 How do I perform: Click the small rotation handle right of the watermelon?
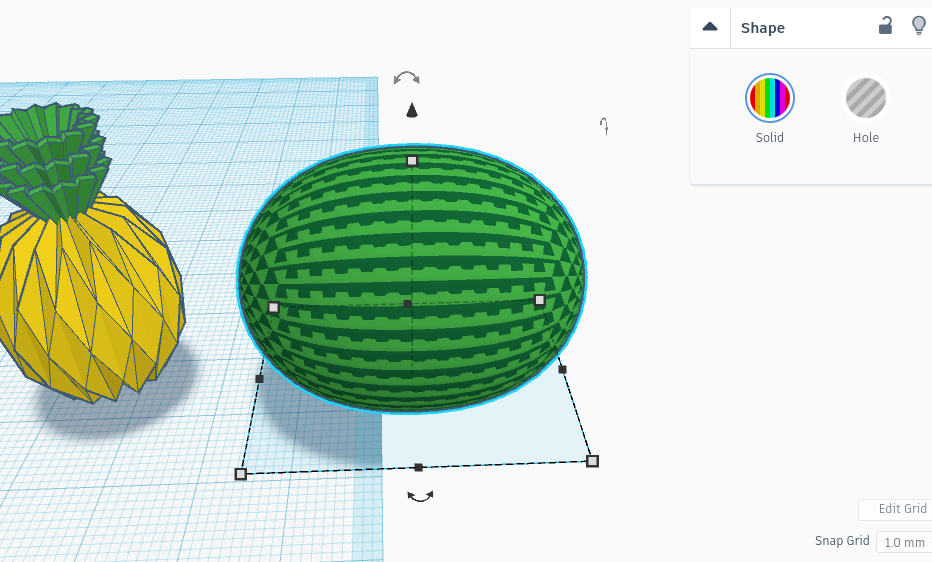[604, 126]
